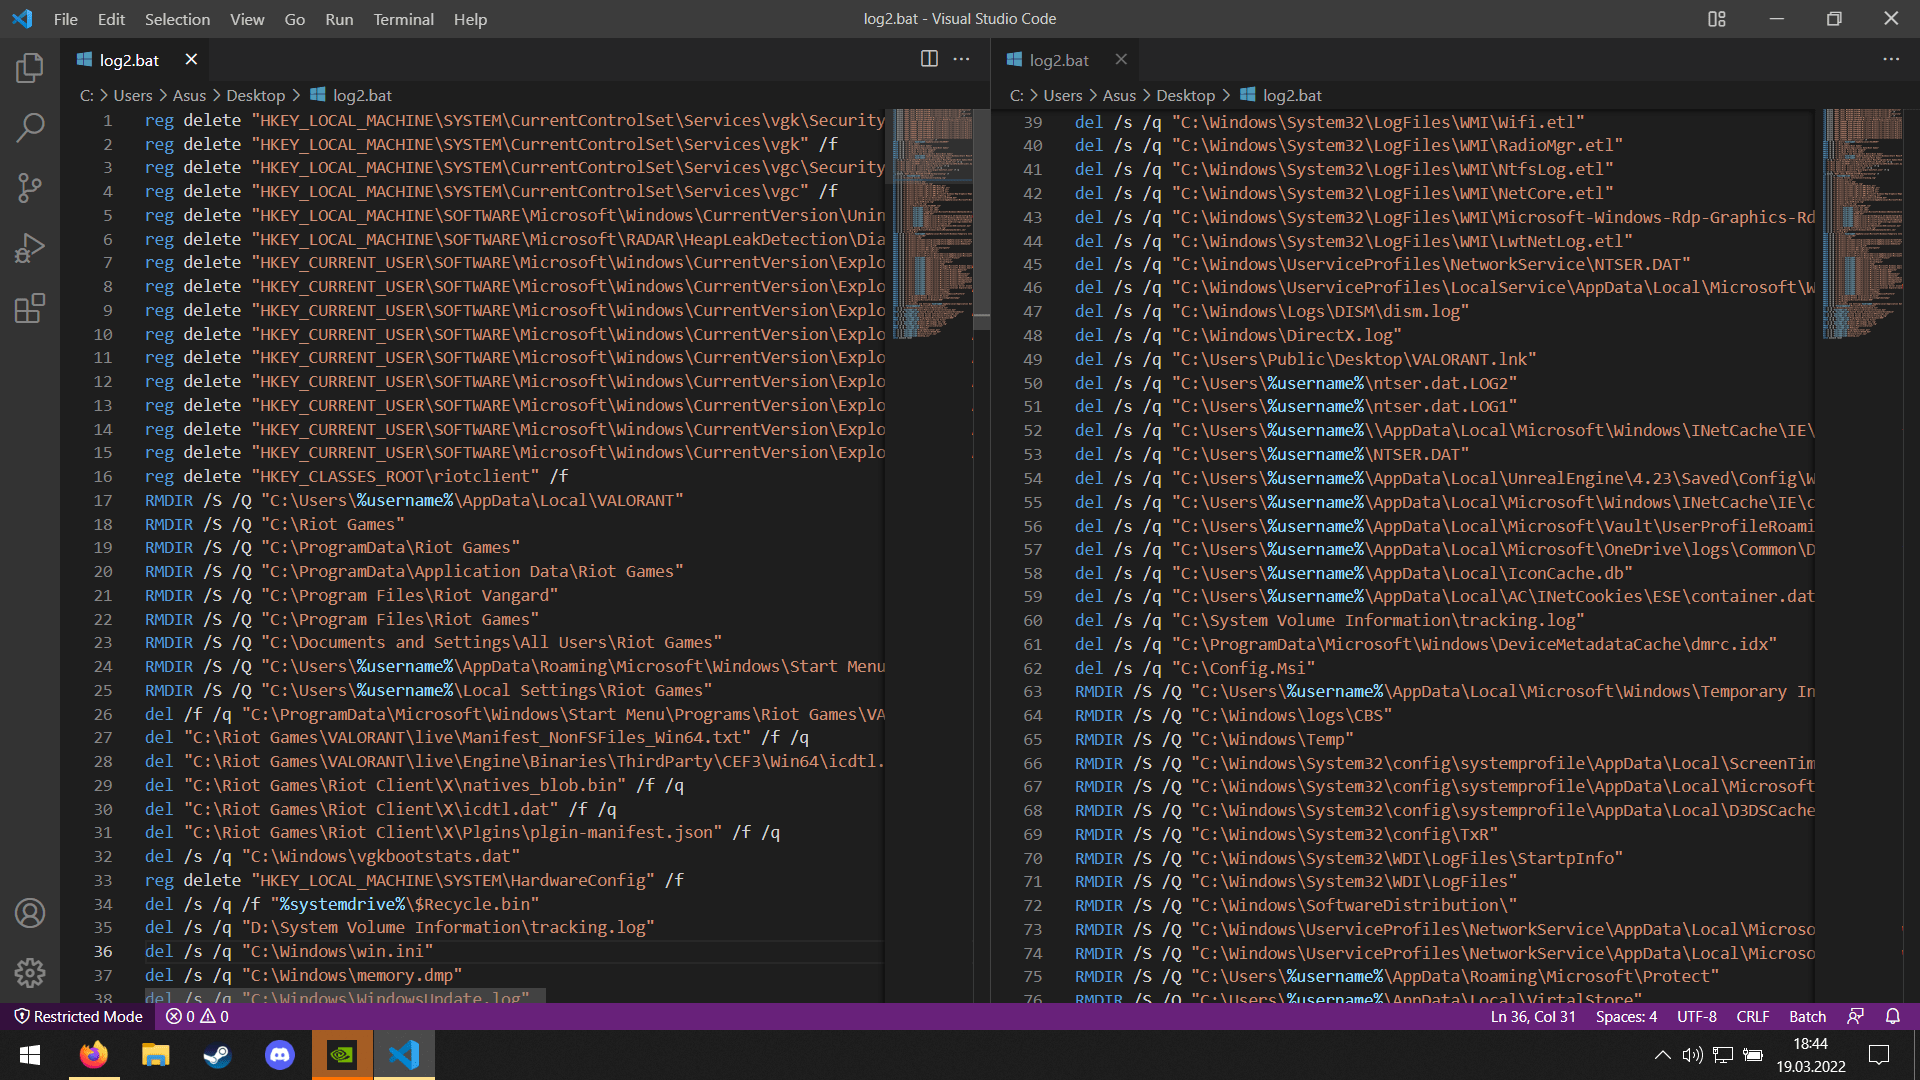Click the Split Editor Right icon
The width and height of the screenshot is (1920, 1080).
tap(929, 59)
